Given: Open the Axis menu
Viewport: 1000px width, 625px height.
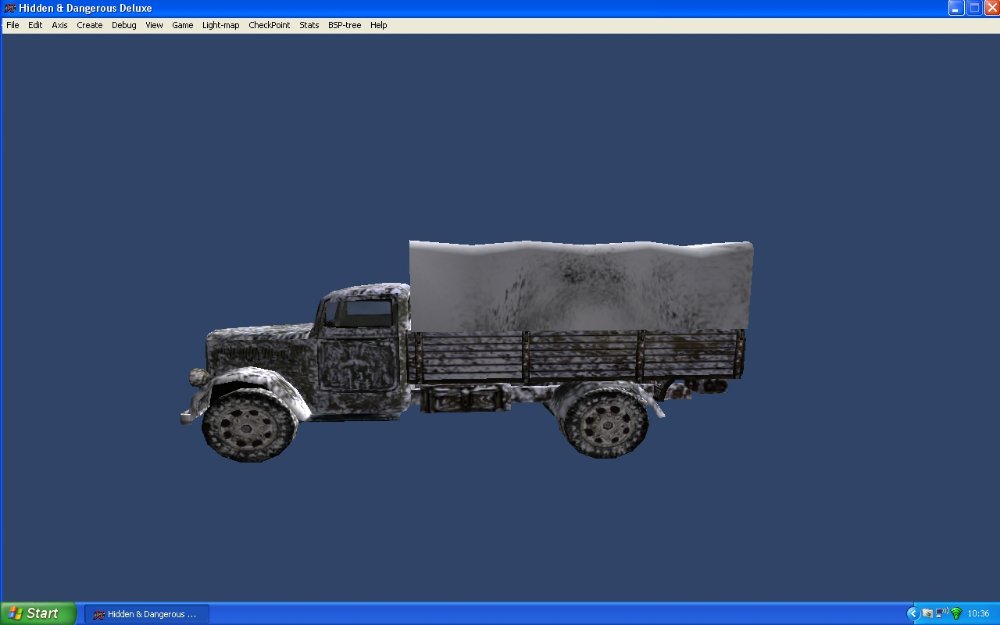Looking at the screenshot, I should point(59,25).
